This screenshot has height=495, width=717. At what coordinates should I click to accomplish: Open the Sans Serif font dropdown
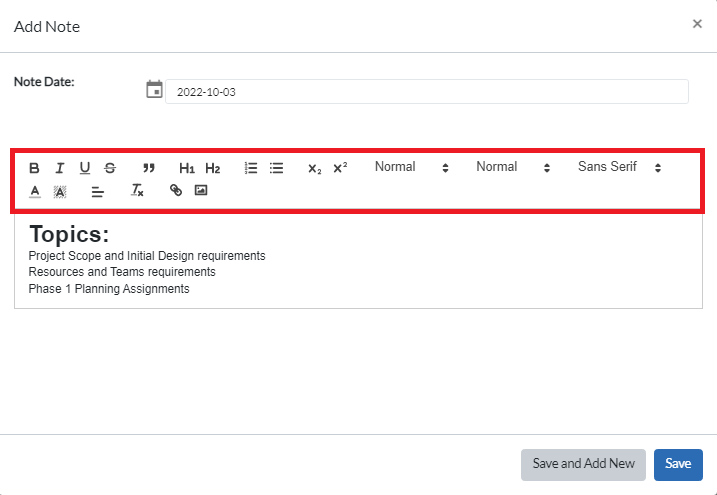point(619,167)
